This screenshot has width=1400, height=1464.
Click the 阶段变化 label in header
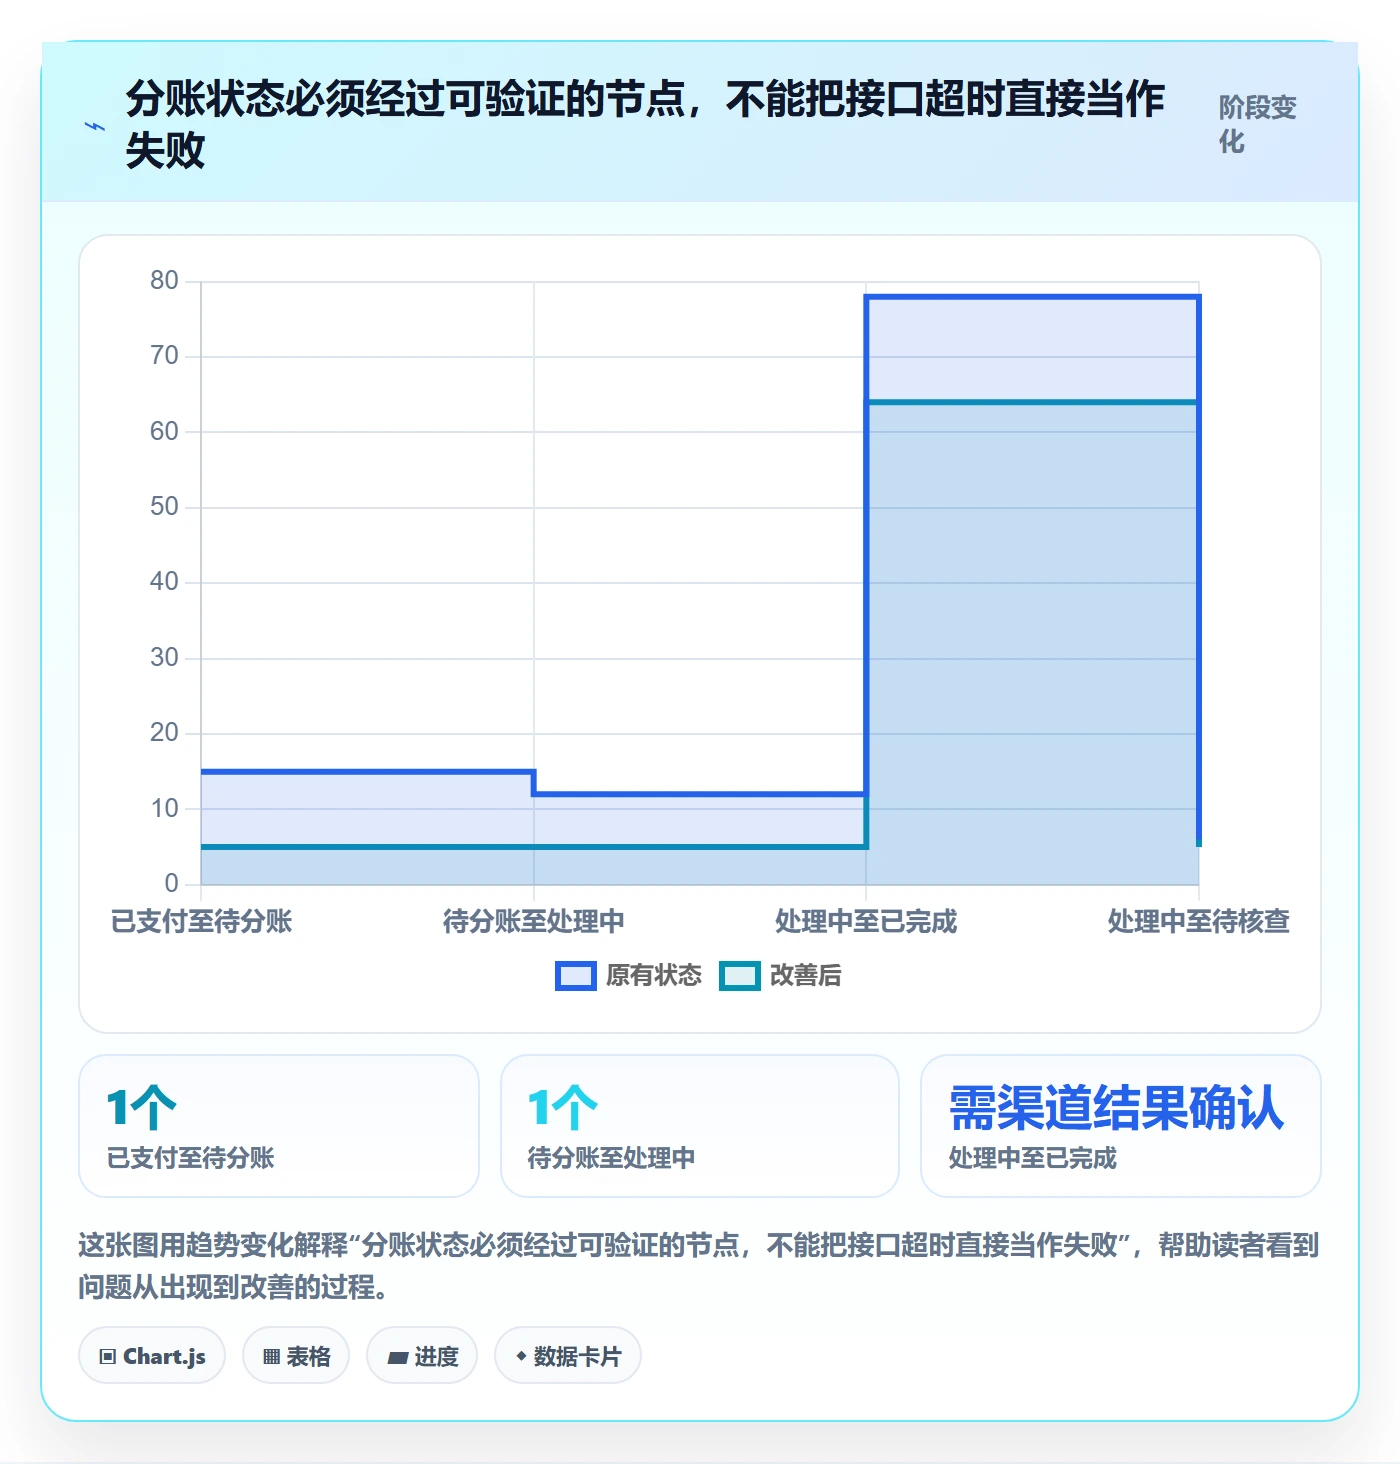point(1257,124)
